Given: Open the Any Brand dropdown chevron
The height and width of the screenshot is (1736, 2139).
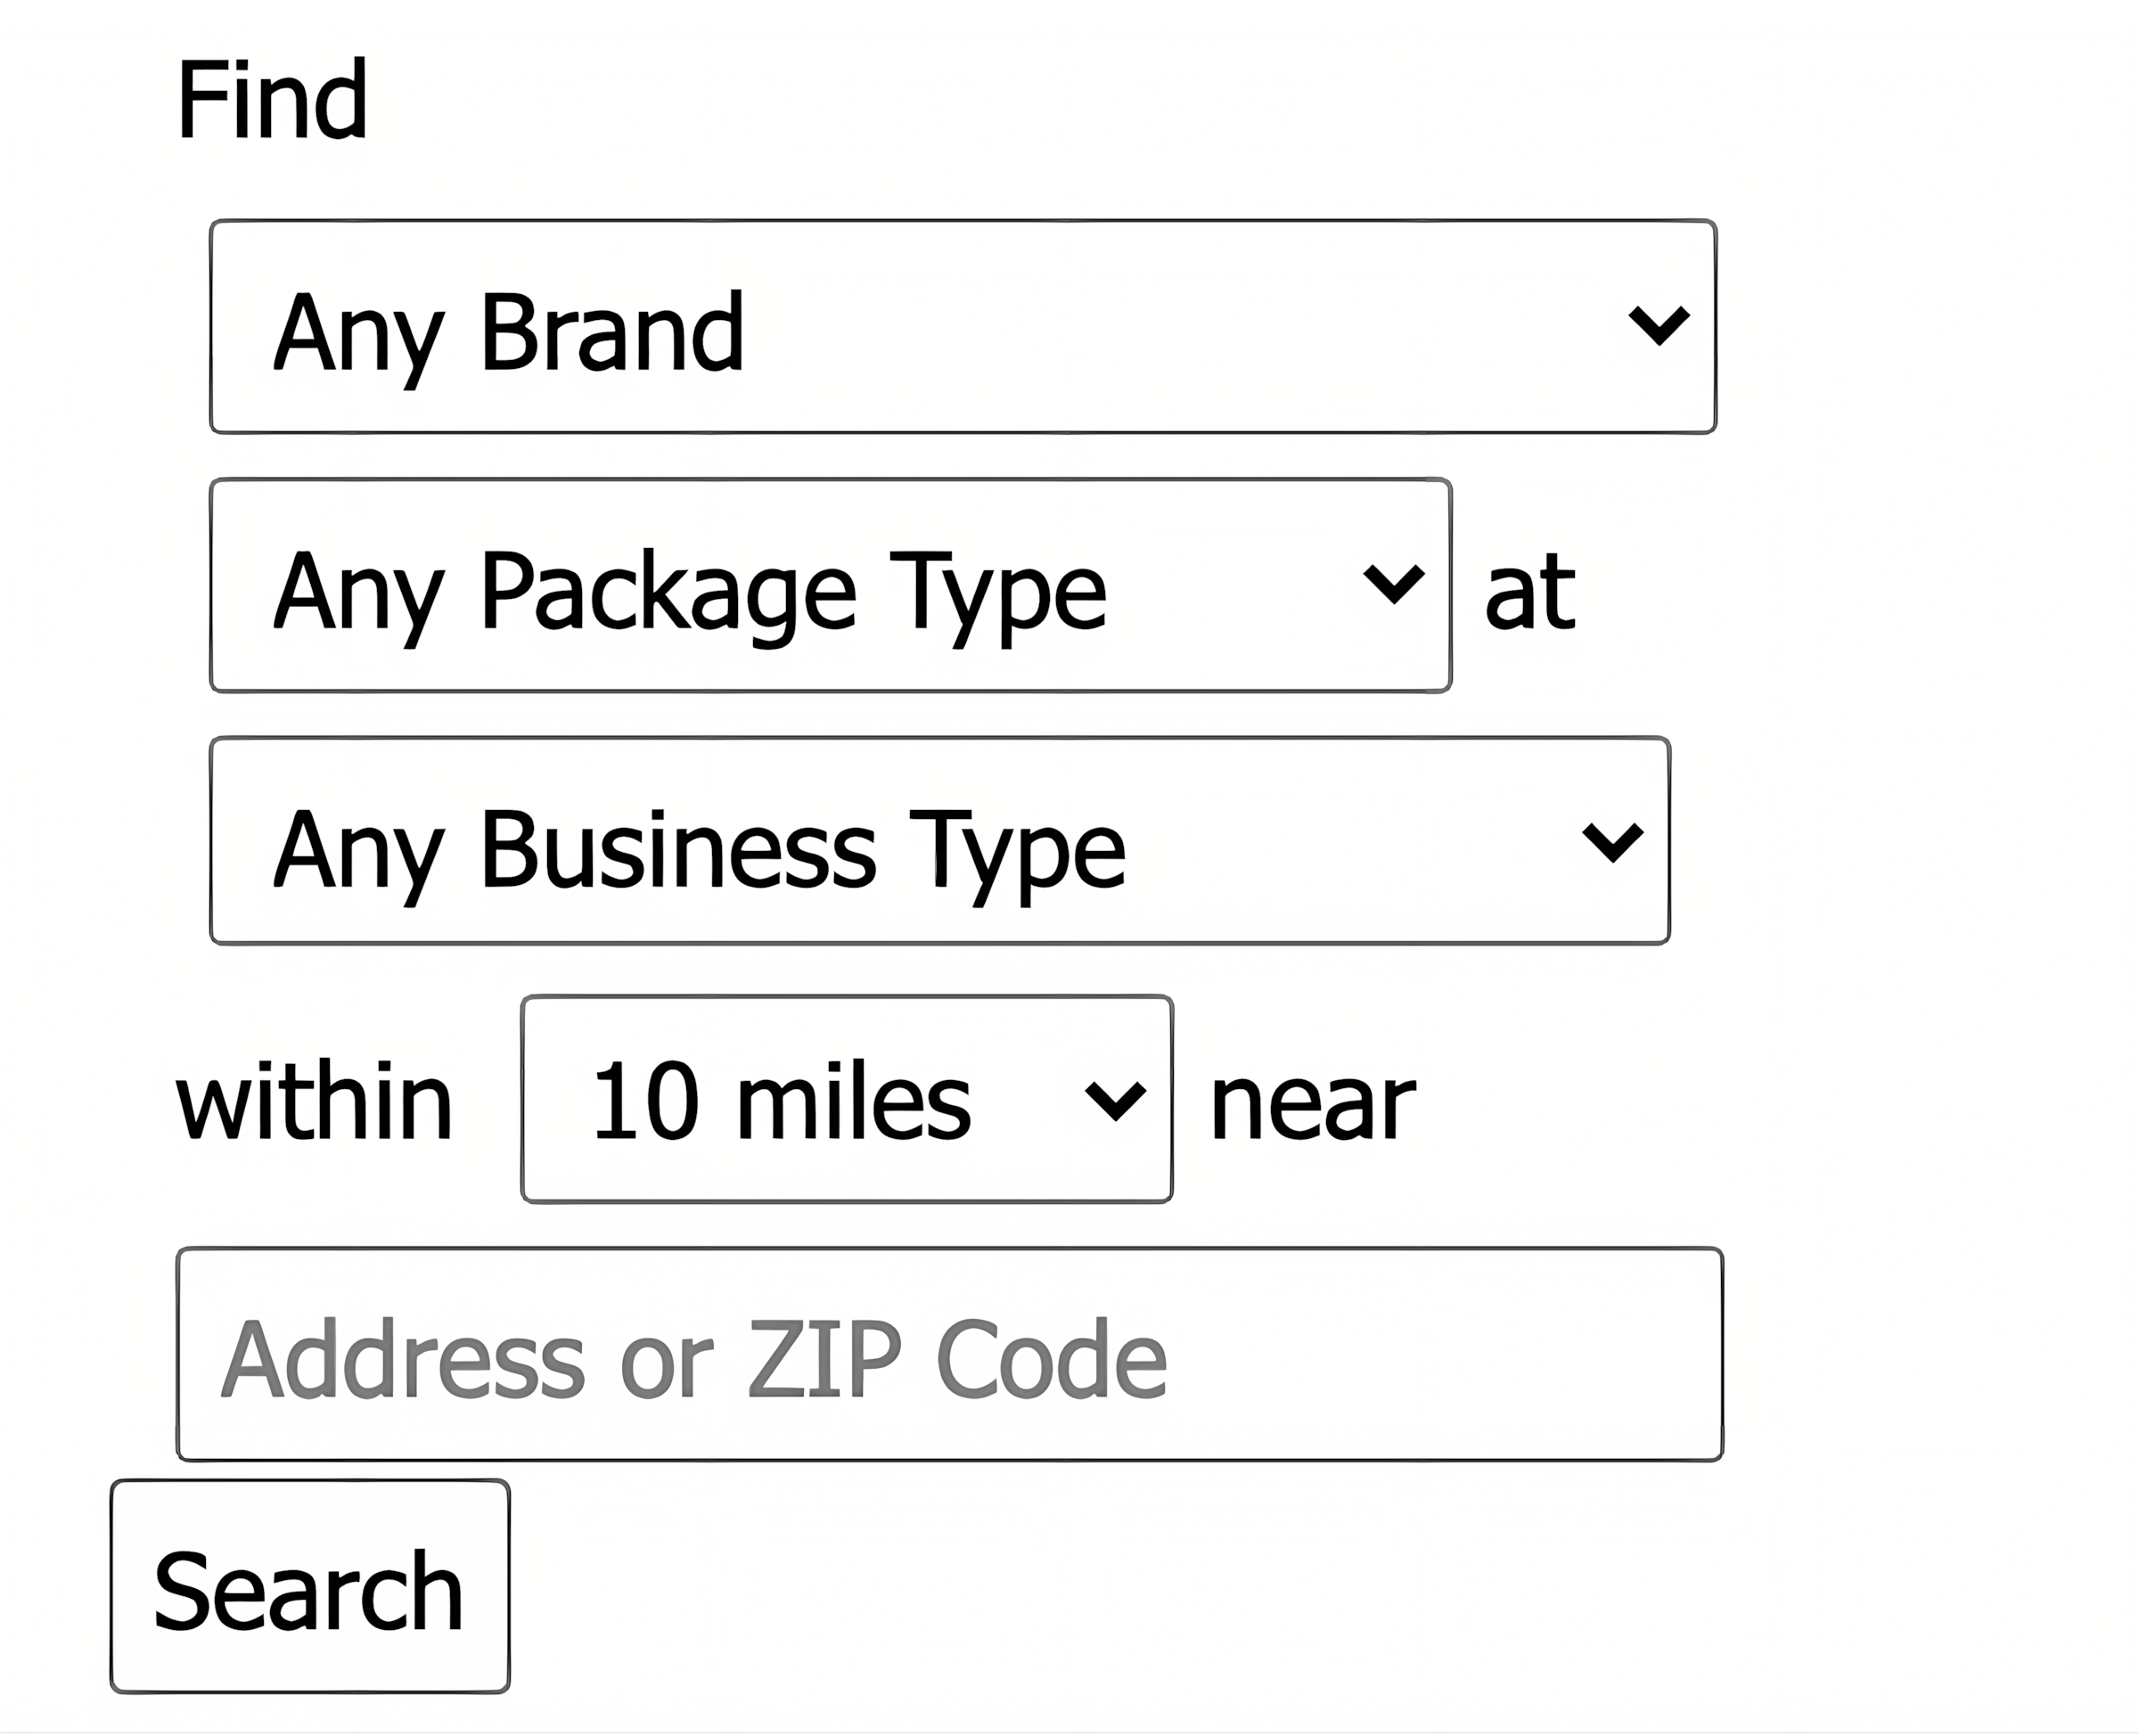Looking at the screenshot, I should click(1660, 325).
